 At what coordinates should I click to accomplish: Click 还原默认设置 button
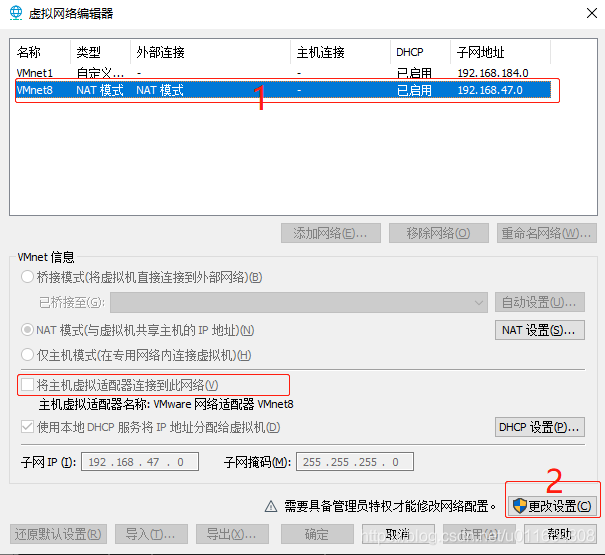click(58, 534)
